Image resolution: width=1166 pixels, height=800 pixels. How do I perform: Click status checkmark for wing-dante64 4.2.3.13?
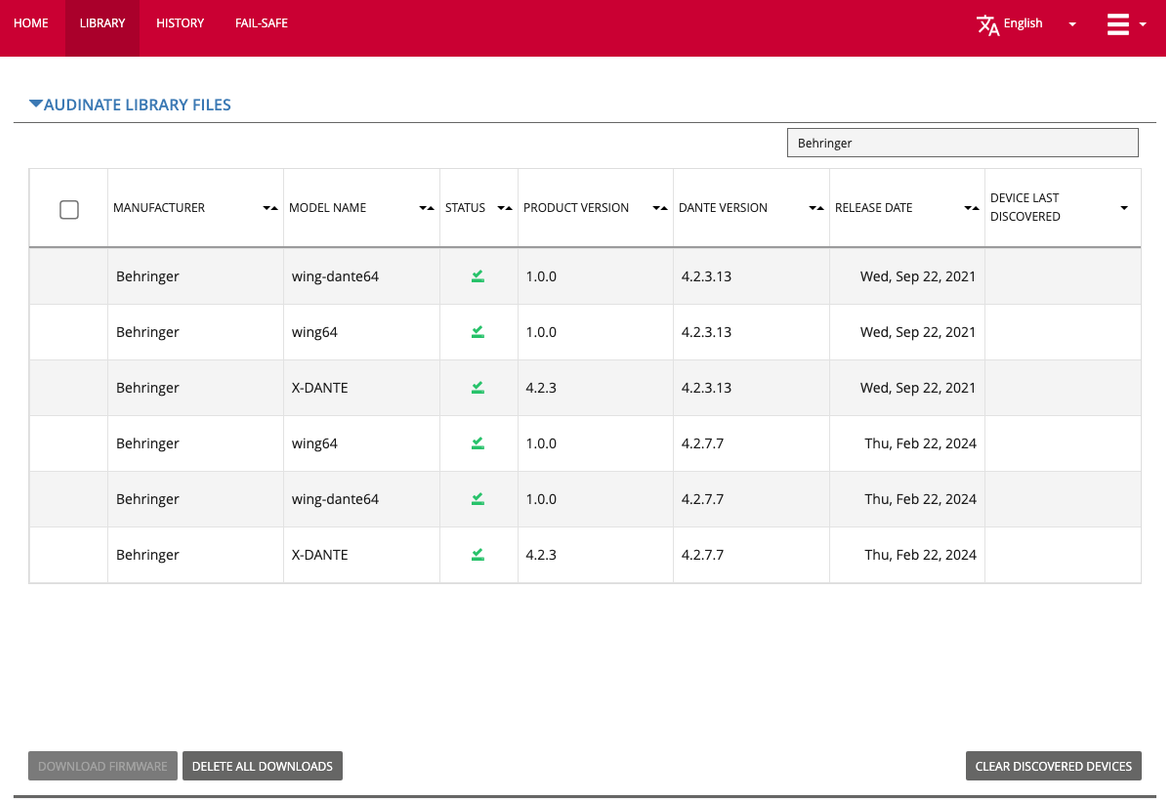(x=478, y=276)
